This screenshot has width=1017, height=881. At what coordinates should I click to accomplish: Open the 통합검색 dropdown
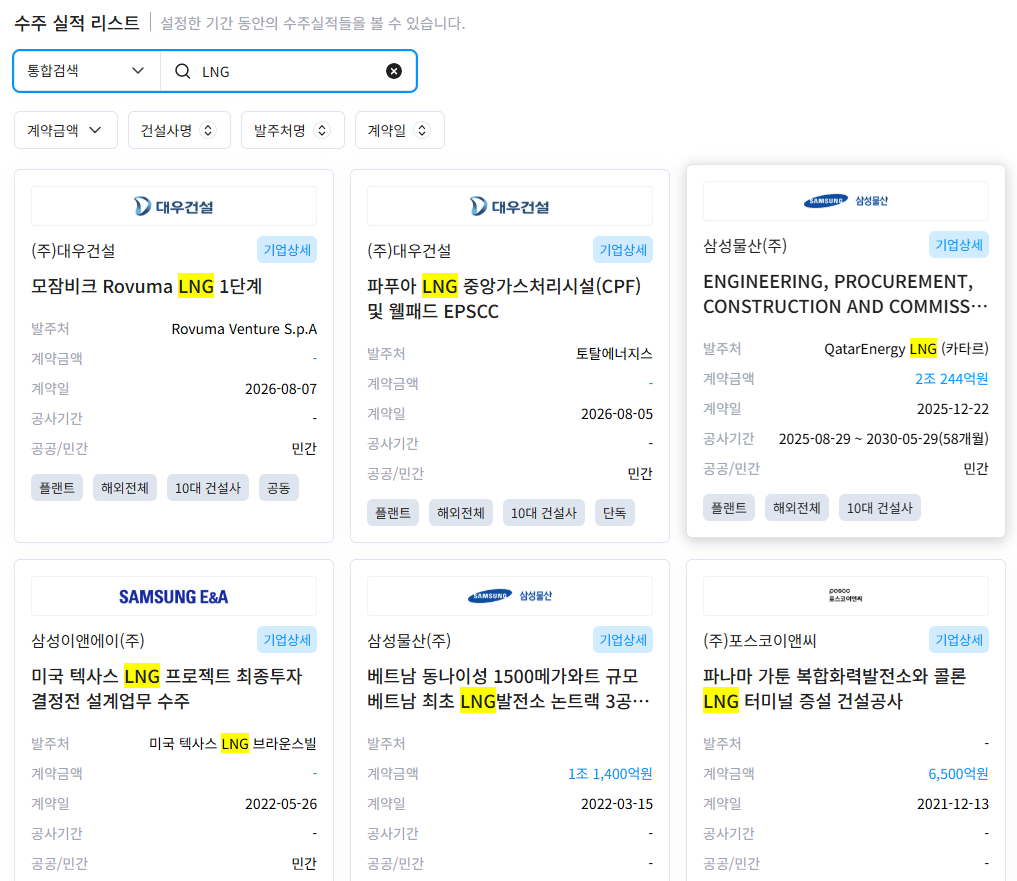tap(86, 71)
